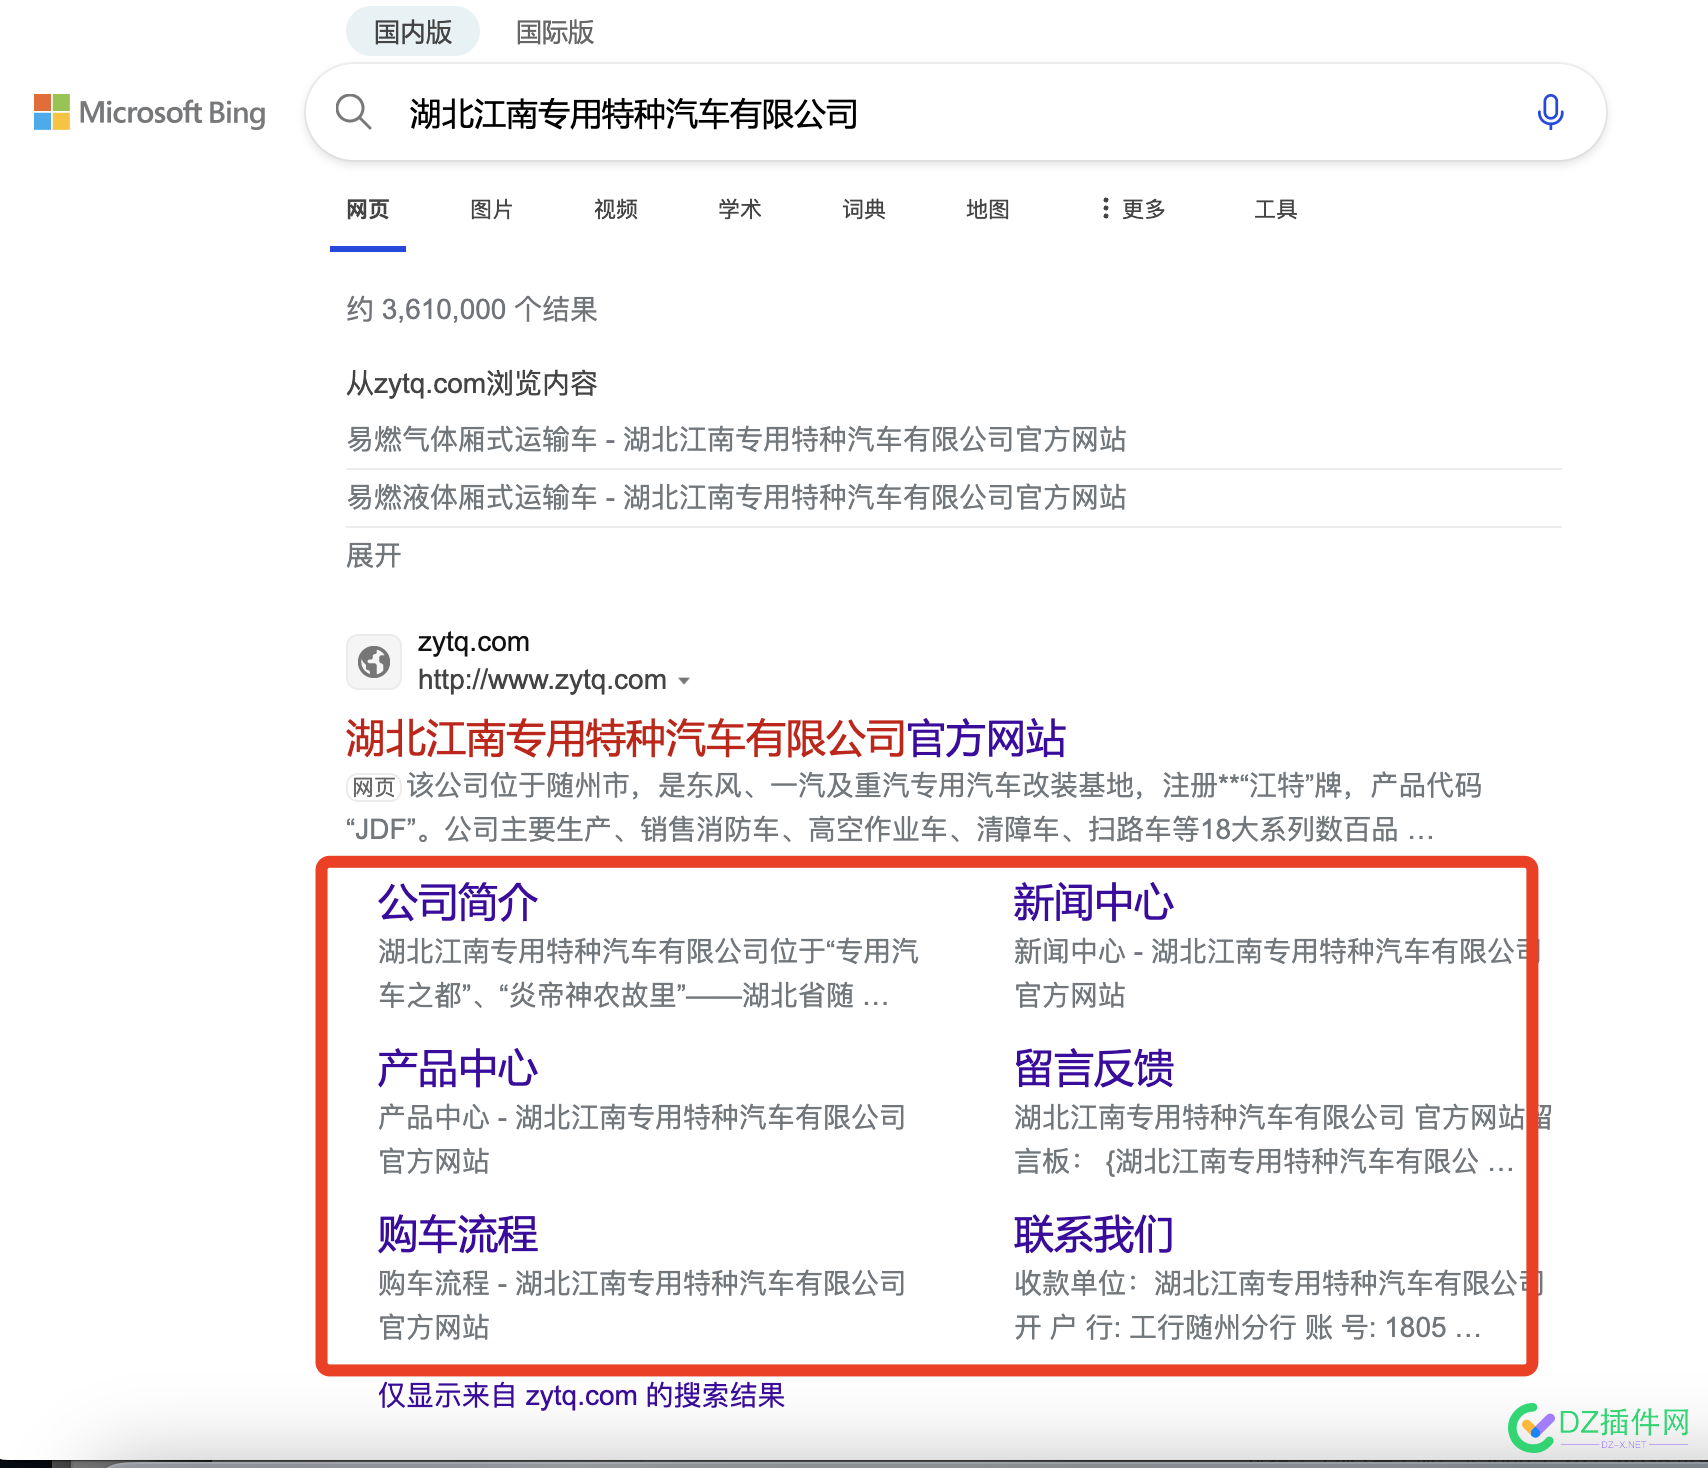Image resolution: width=1708 pixels, height=1468 pixels.
Task: Select the 网页 tab
Action: [x=368, y=209]
